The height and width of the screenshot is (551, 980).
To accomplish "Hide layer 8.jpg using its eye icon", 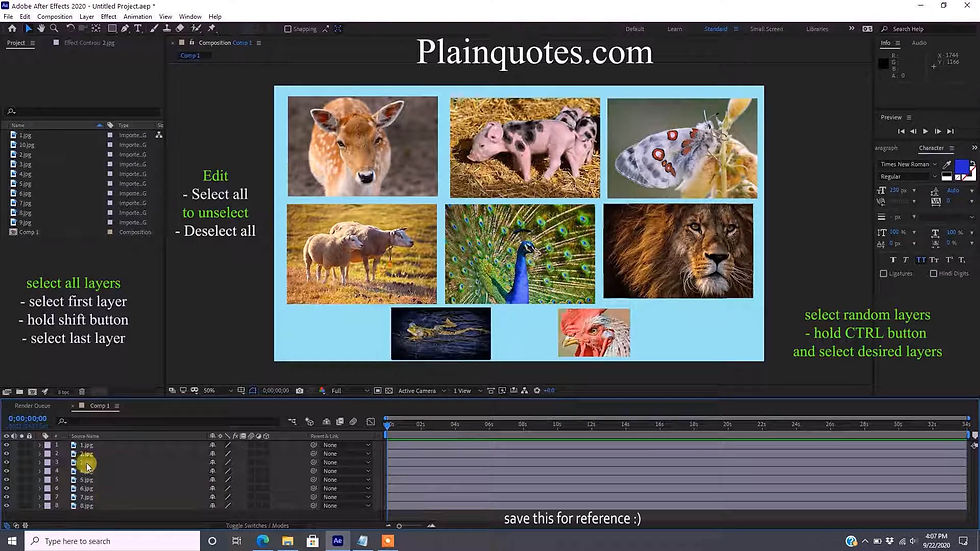I will [x=7, y=506].
